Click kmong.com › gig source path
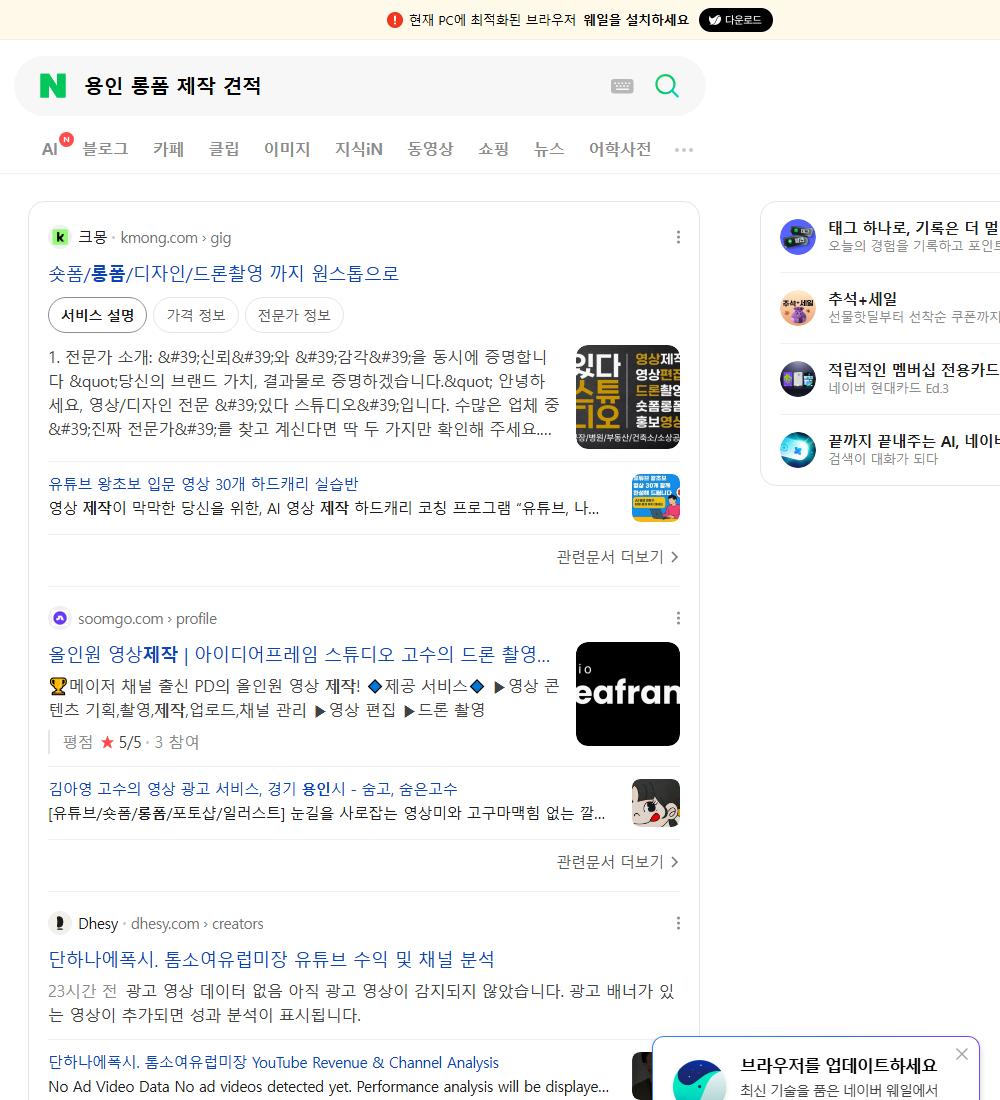Image resolution: width=1000 pixels, height=1100 pixels. click(x=175, y=238)
